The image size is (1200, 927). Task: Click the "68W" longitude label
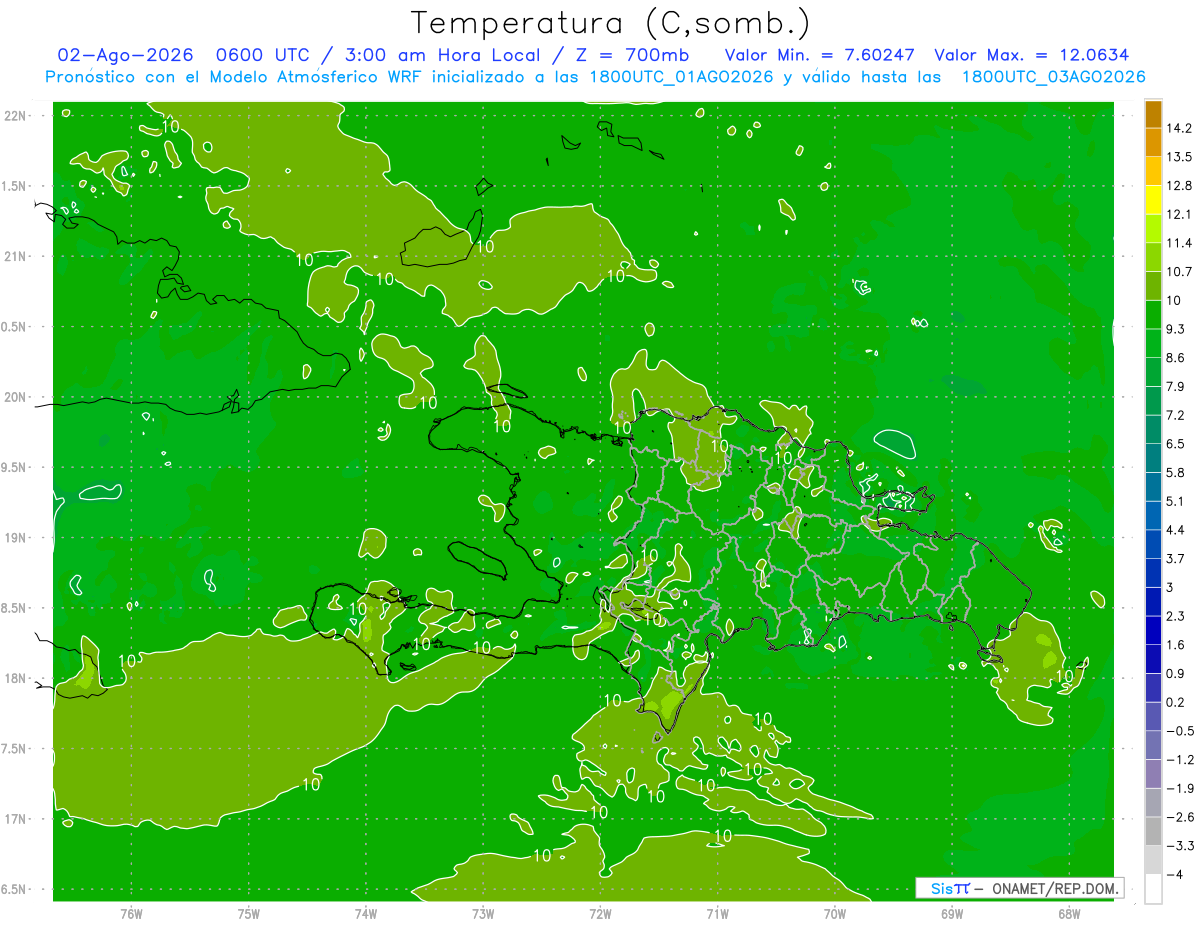1068,913
